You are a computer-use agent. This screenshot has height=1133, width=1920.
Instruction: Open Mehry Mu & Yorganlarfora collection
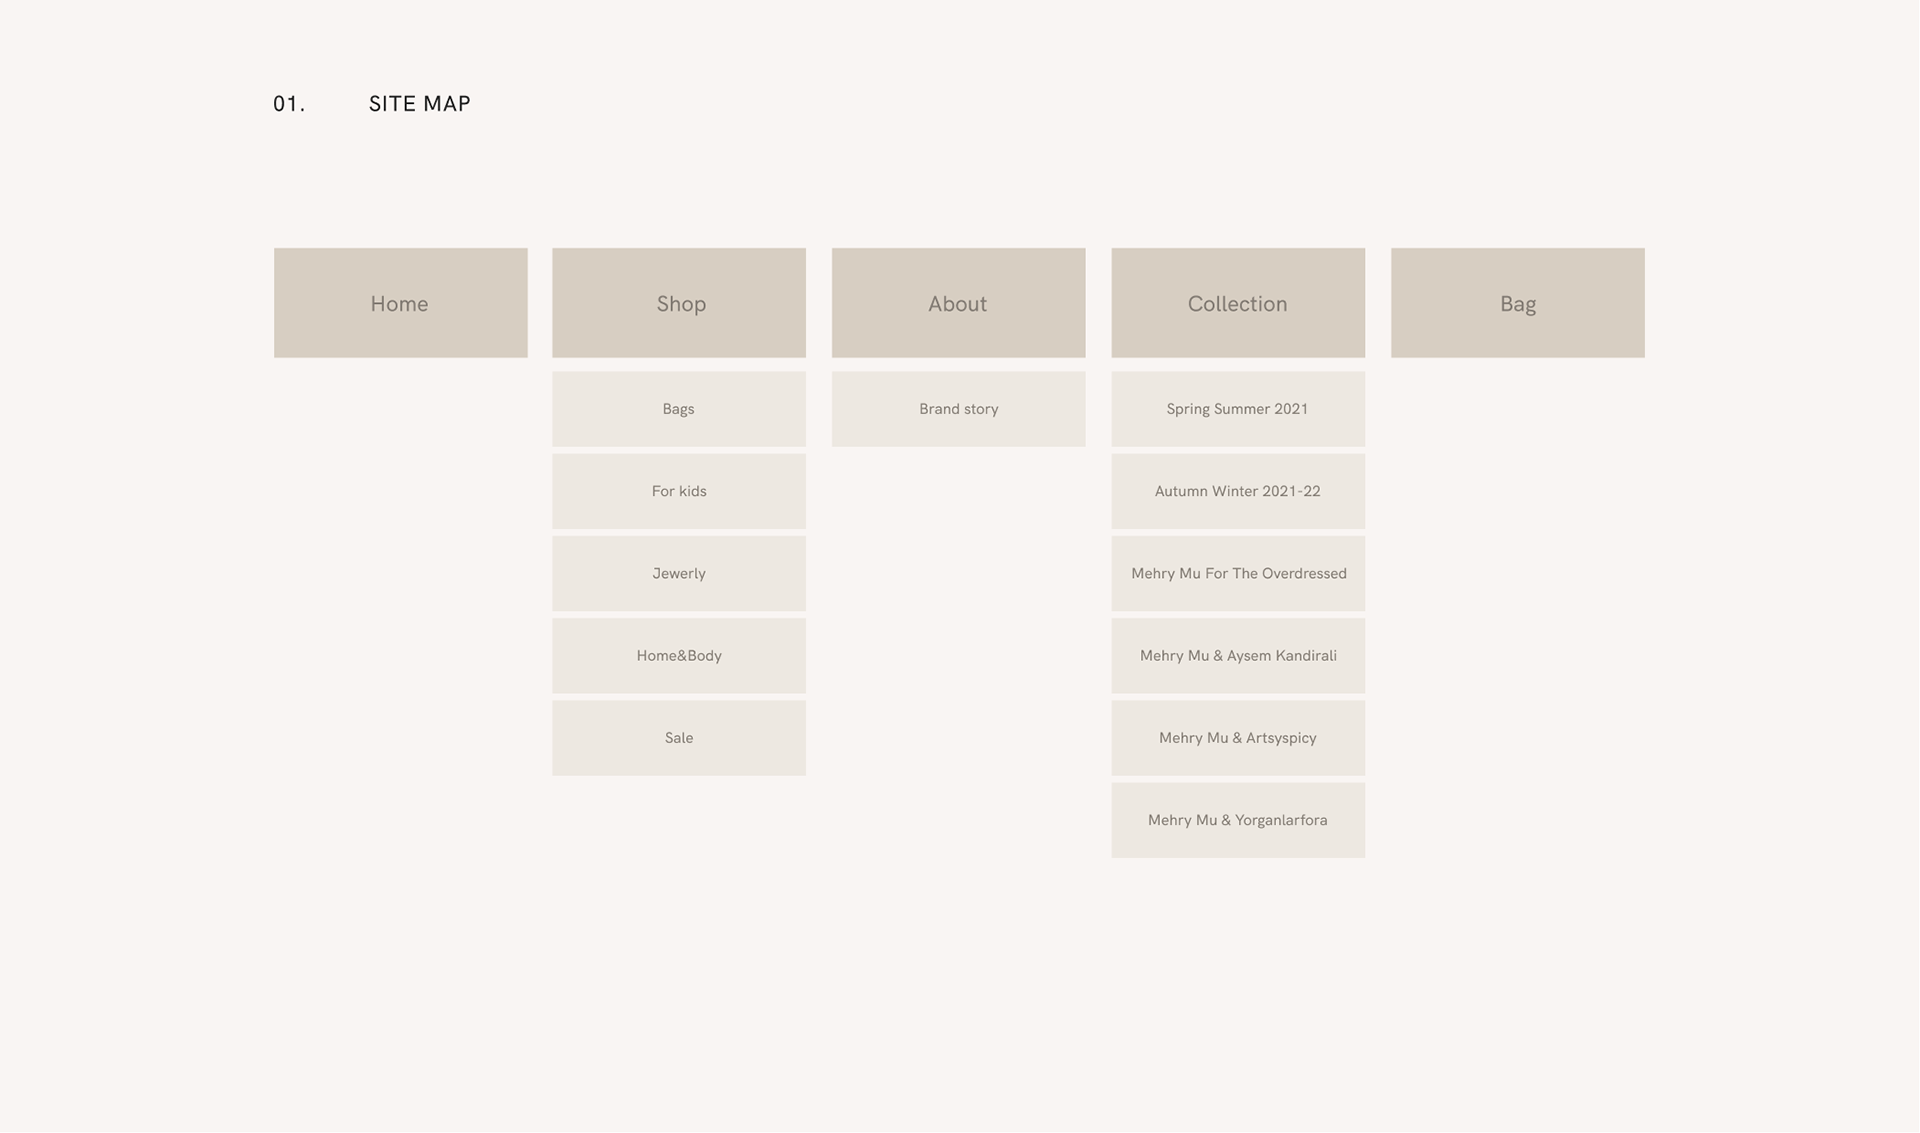coord(1237,820)
